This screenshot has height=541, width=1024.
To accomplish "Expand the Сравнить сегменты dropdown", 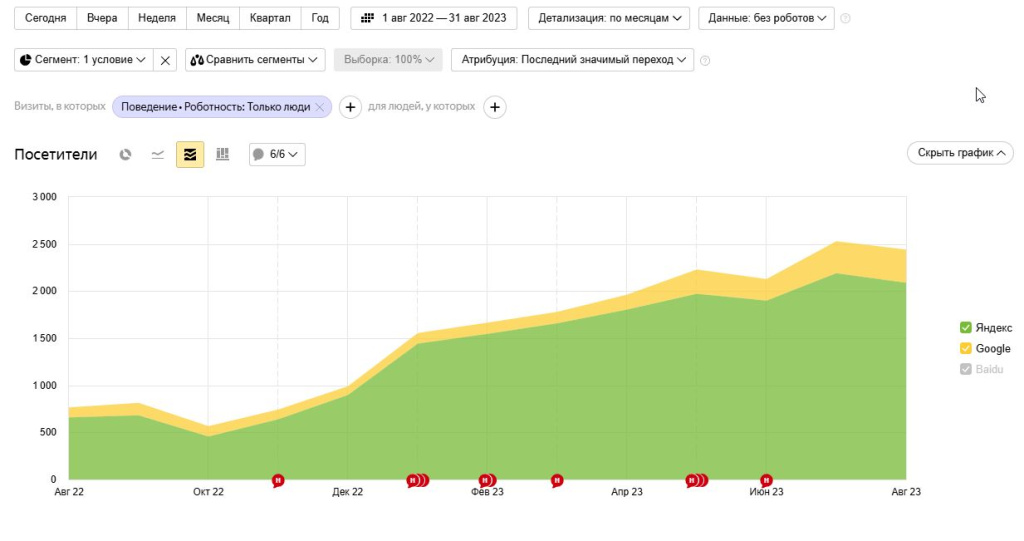I will [255, 60].
